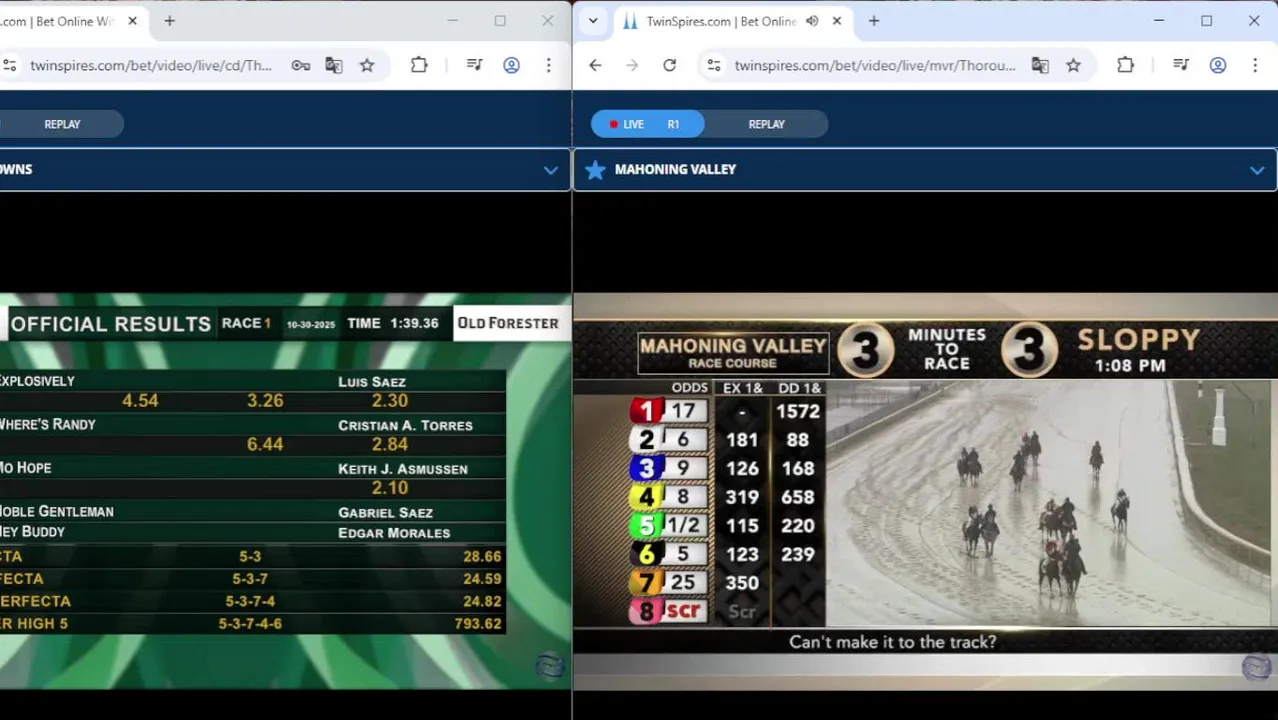
Task: Open a new tab in left window
Action: click(169, 21)
